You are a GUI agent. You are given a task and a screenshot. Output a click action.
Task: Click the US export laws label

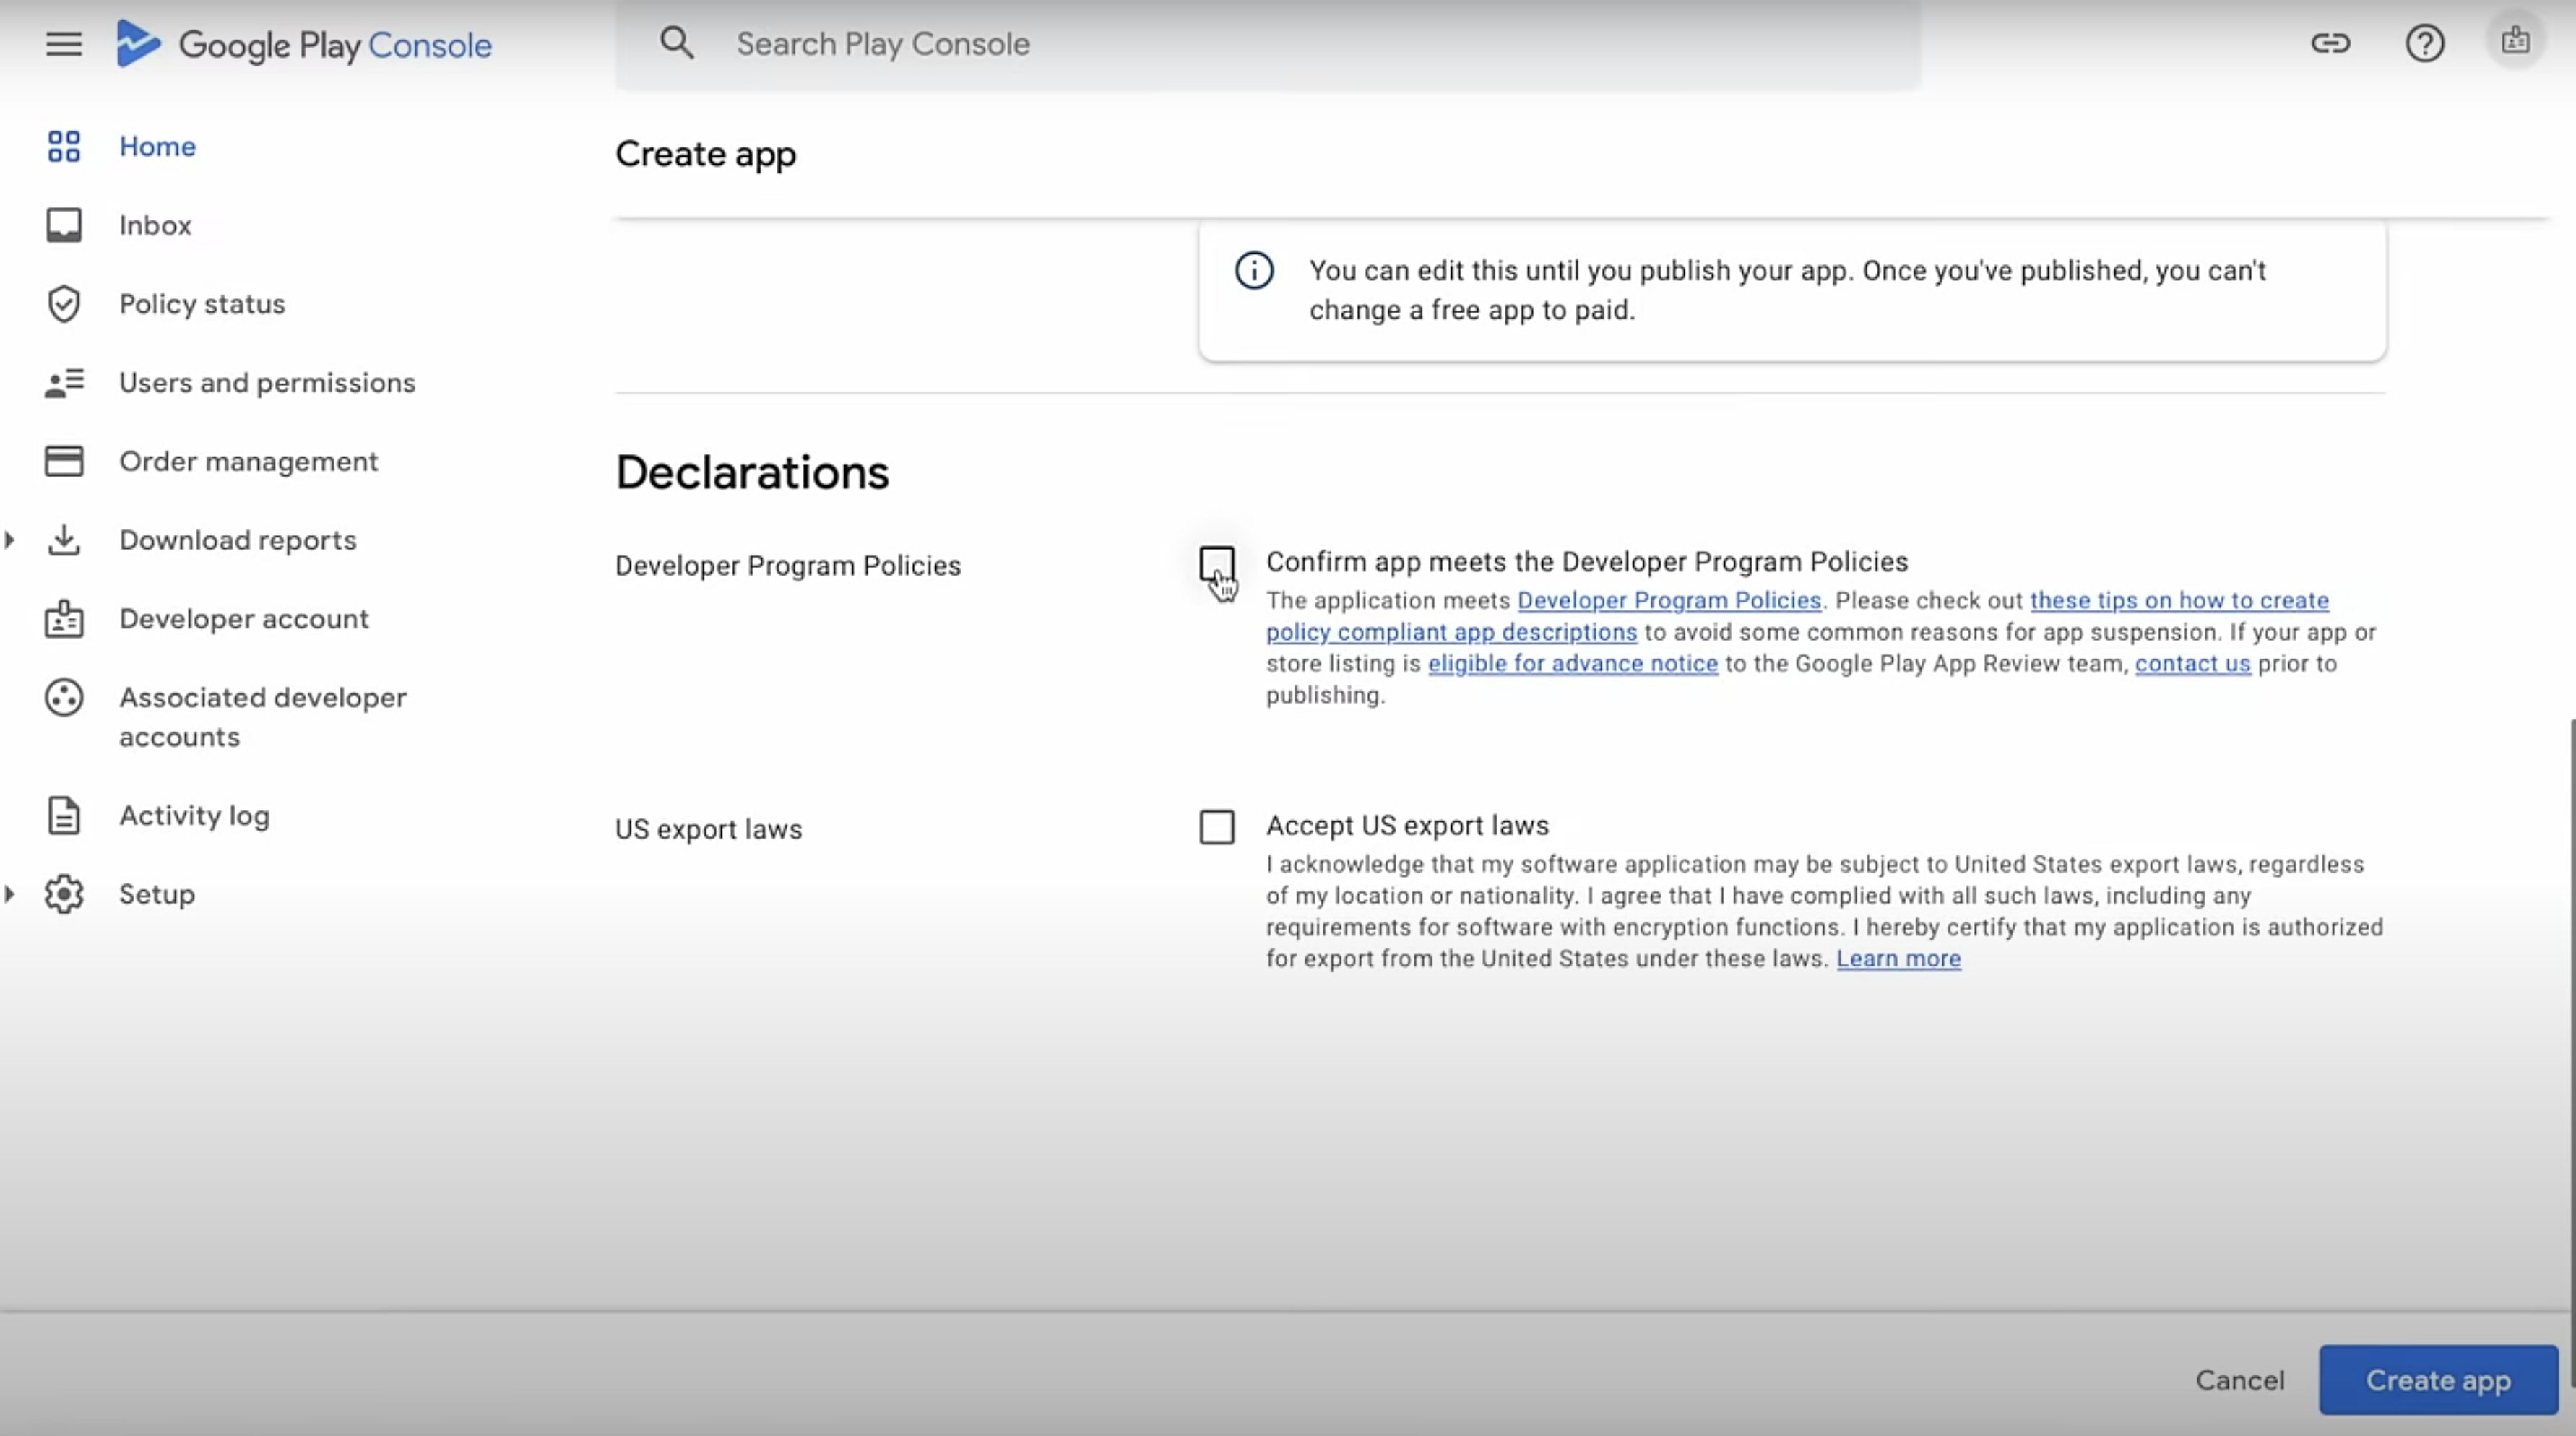point(709,830)
